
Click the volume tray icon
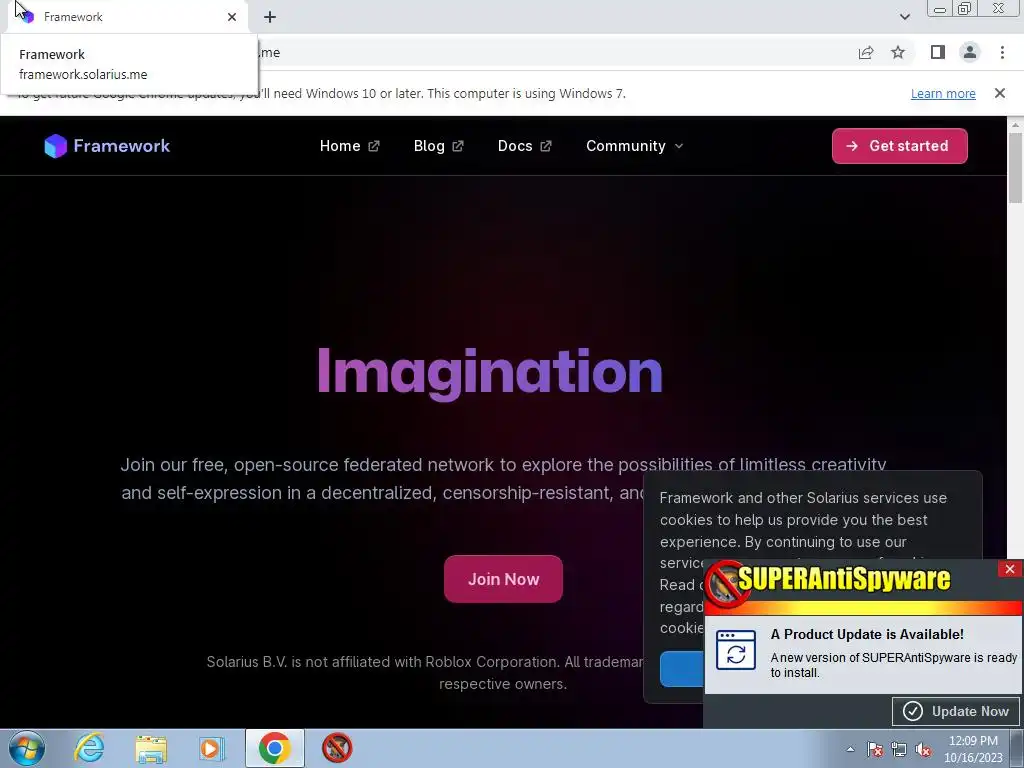coord(923,749)
